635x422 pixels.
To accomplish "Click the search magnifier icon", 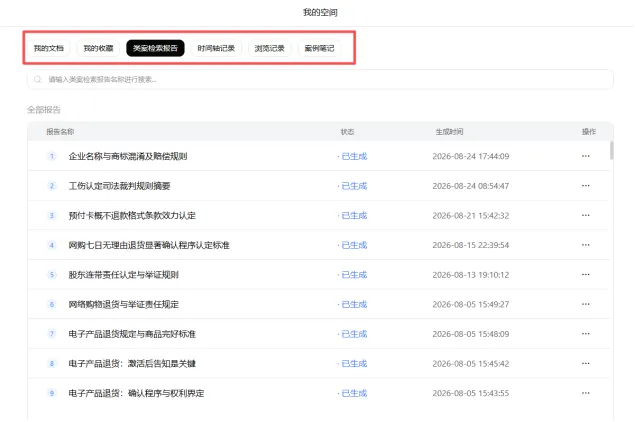I will click(38, 79).
